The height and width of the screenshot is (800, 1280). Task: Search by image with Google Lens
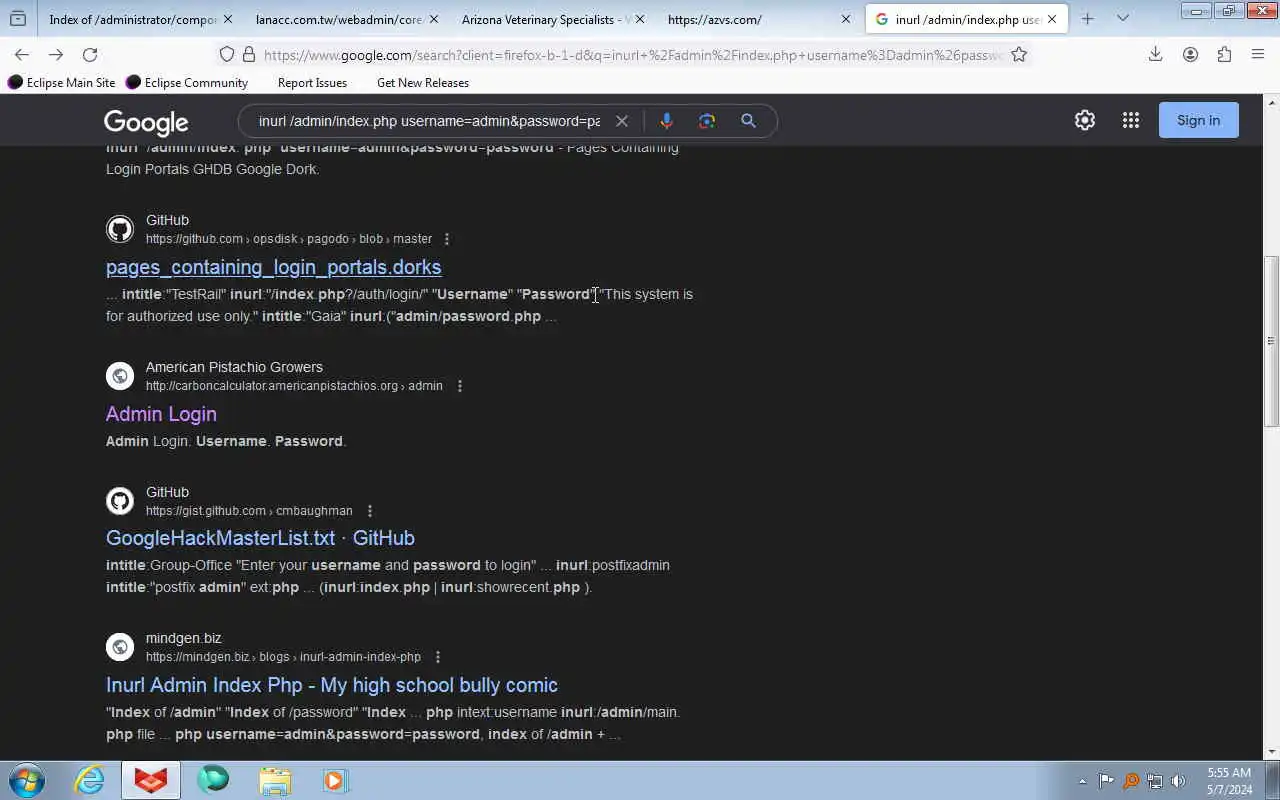point(707,121)
